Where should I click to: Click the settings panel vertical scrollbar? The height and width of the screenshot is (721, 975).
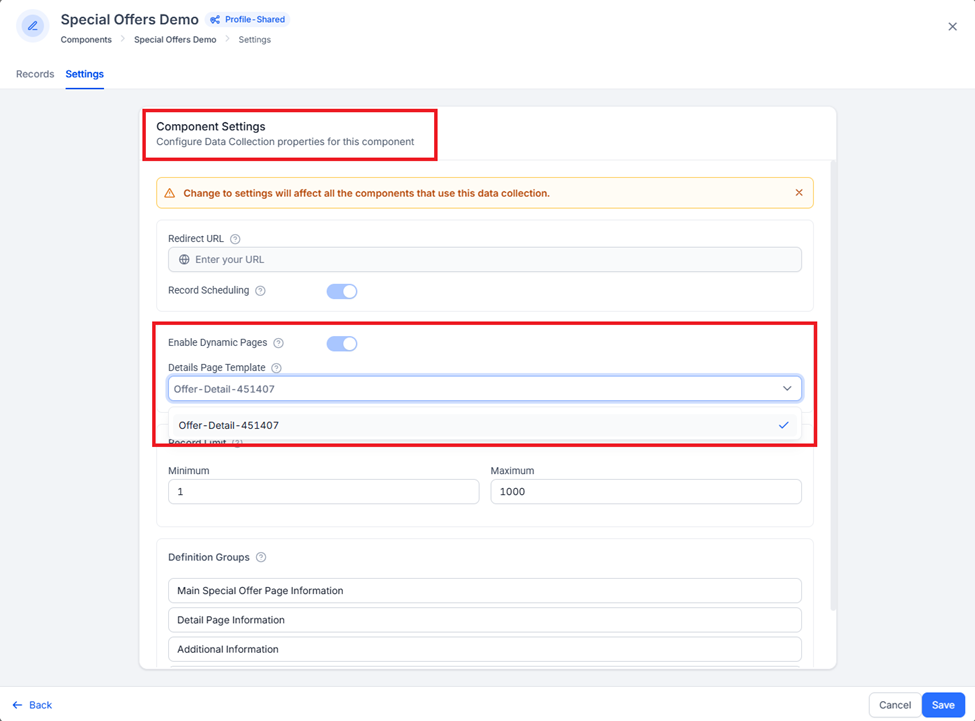tap(833, 385)
